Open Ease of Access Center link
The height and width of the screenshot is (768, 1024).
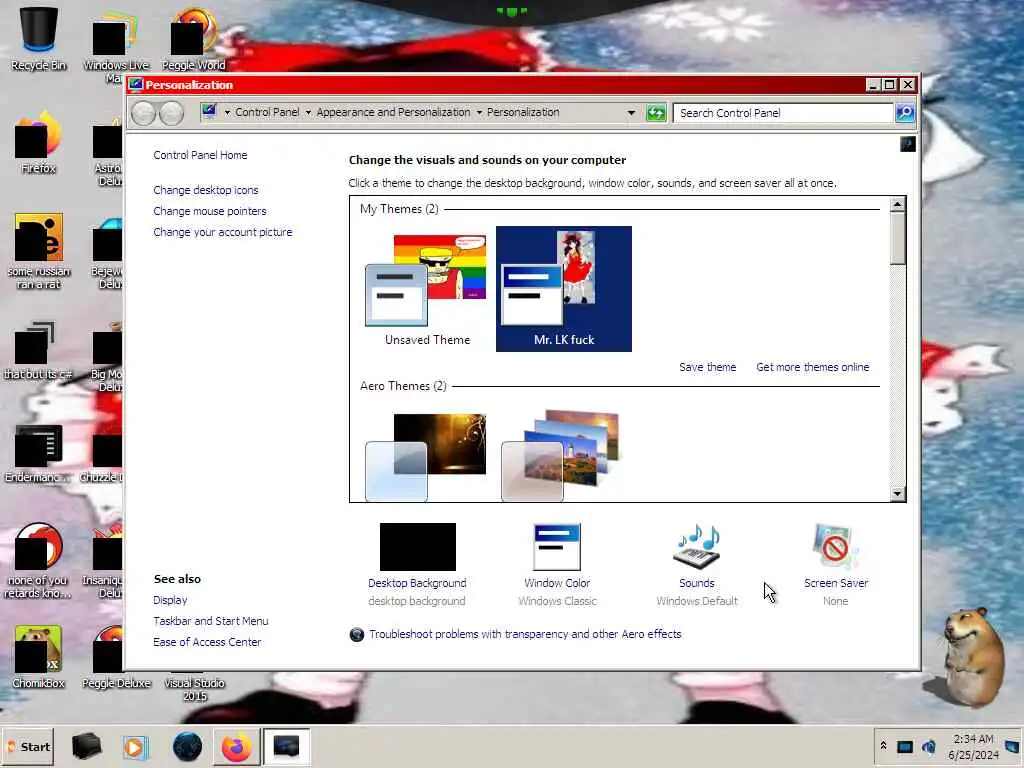click(207, 642)
